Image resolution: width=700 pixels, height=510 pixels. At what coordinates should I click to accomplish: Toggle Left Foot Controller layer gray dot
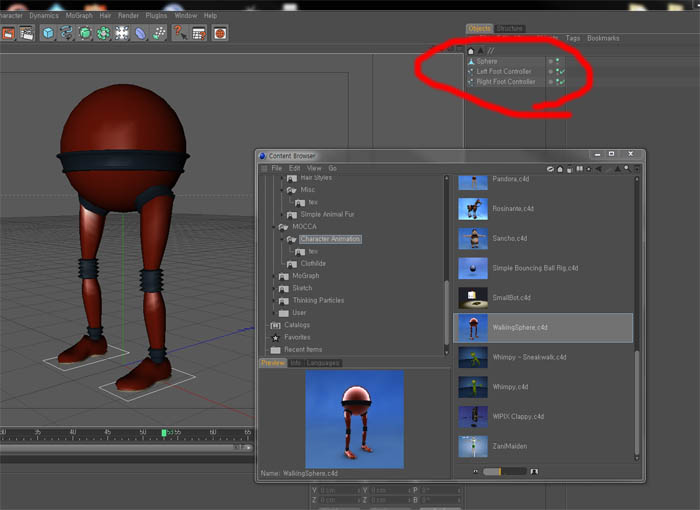point(550,71)
